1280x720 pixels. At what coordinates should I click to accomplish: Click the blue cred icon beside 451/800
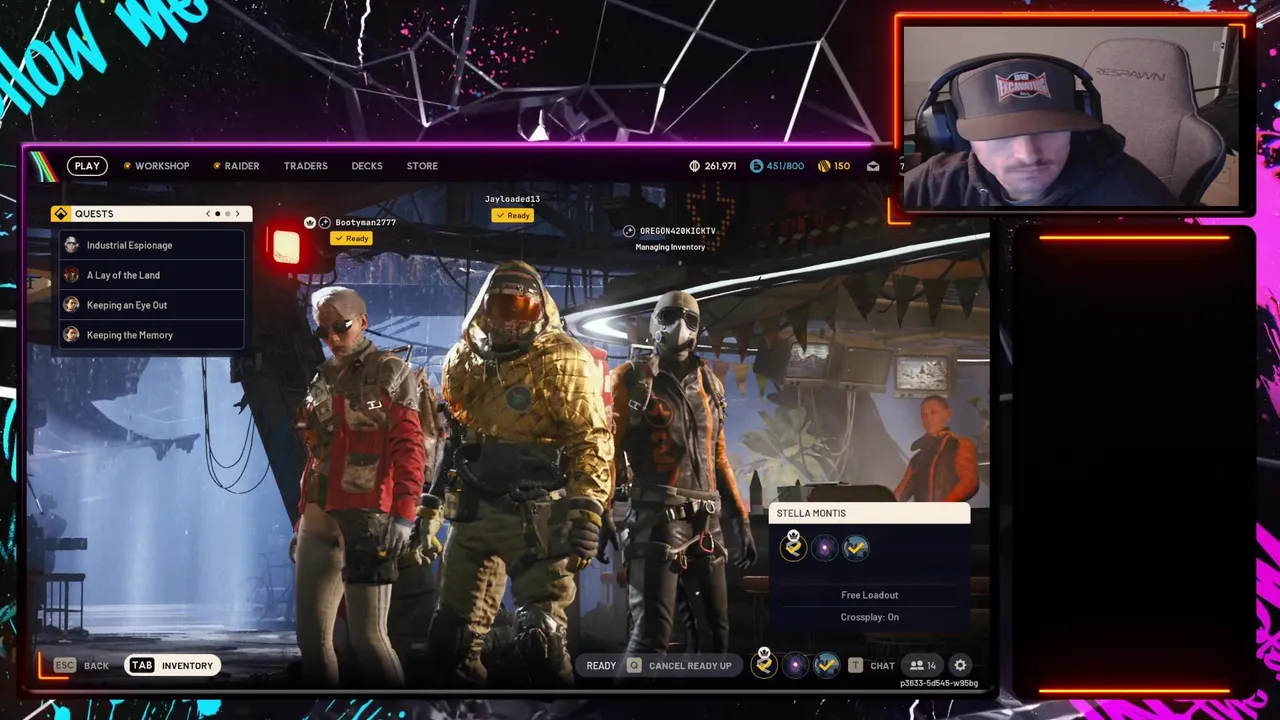click(x=757, y=166)
